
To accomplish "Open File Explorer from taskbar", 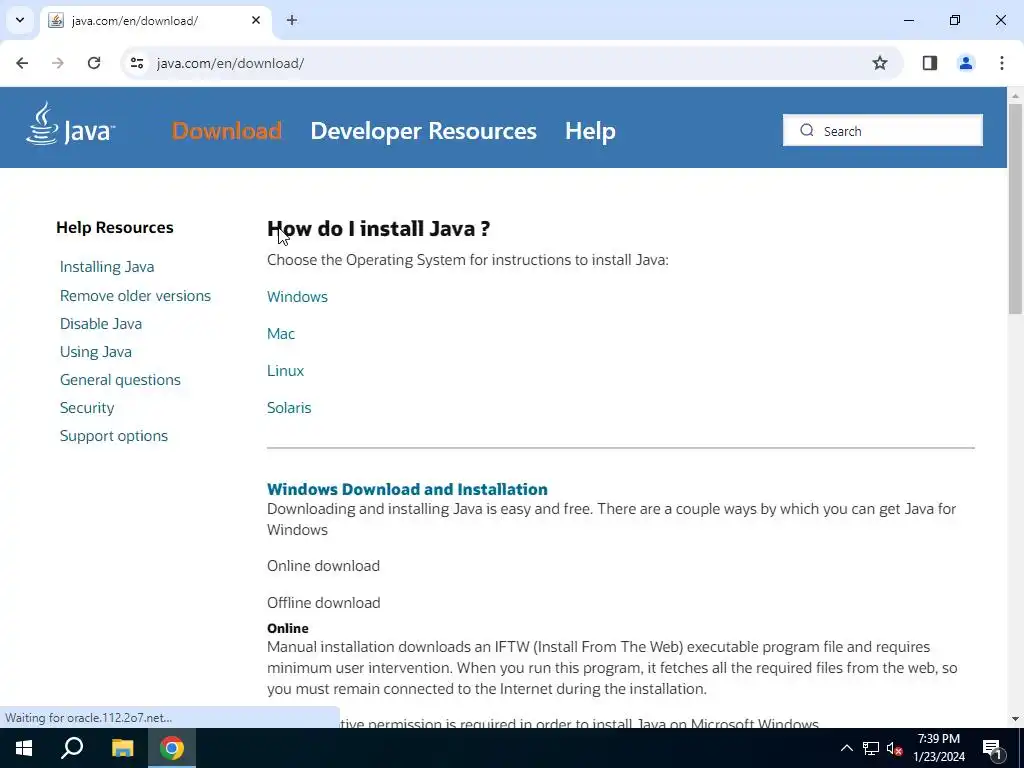I will [122, 748].
